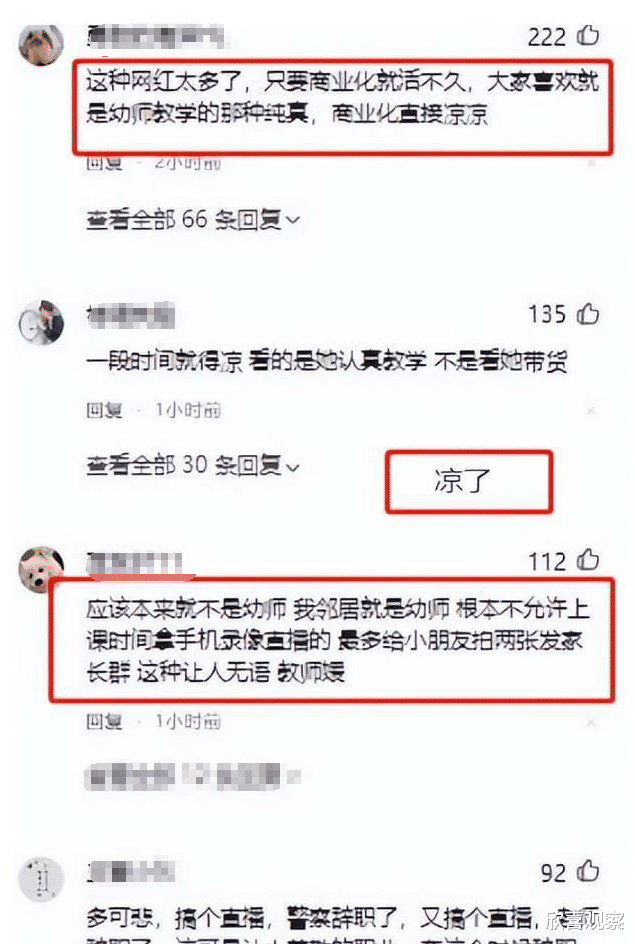Open the teddy bear avatar profile
The width and height of the screenshot is (635, 944).
[41, 570]
